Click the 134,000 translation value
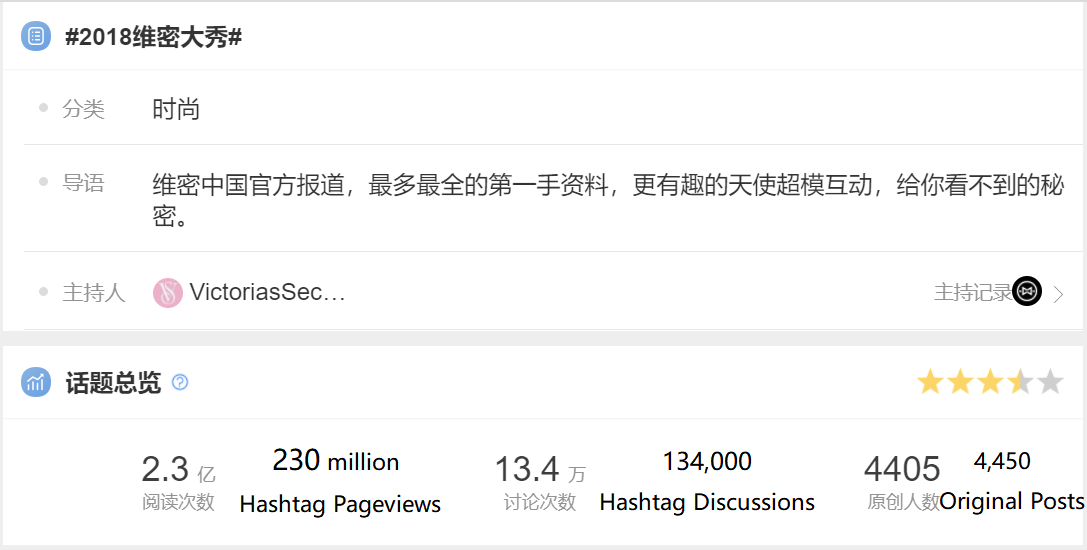Image resolution: width=1087 pixels, height=550 pixels. click(707, 461)
